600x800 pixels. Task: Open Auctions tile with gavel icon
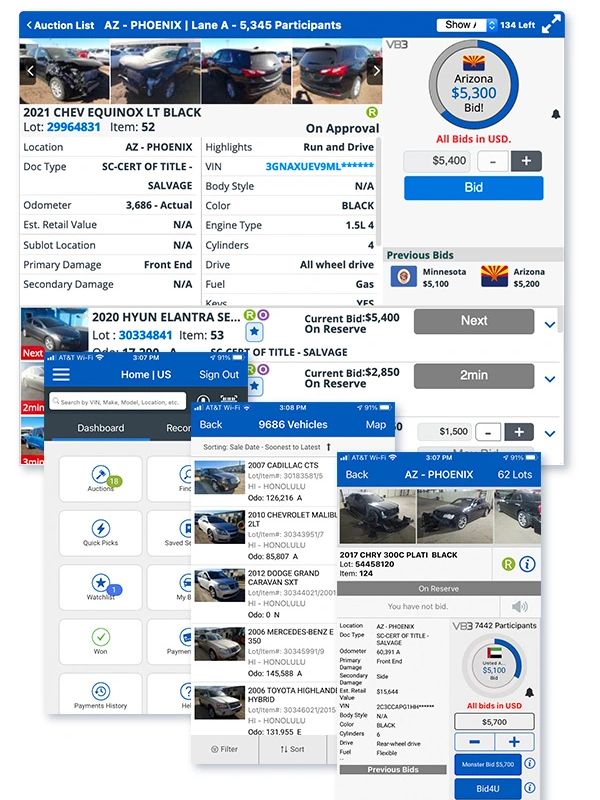(x=101, y=479)
